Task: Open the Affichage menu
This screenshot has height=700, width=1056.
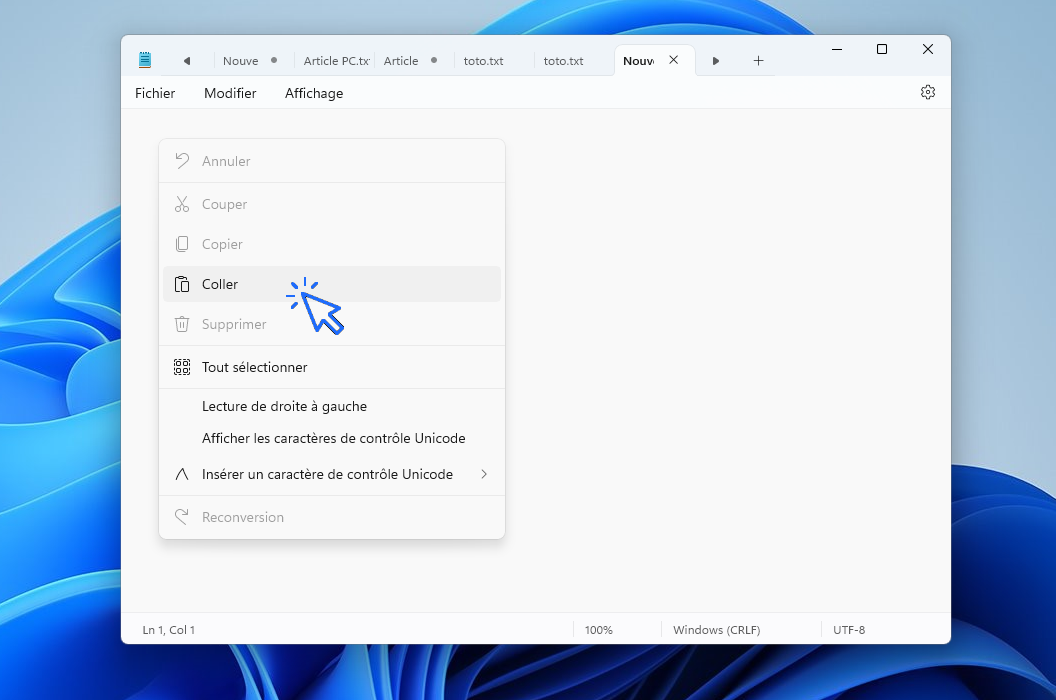Action: point(314,93)
